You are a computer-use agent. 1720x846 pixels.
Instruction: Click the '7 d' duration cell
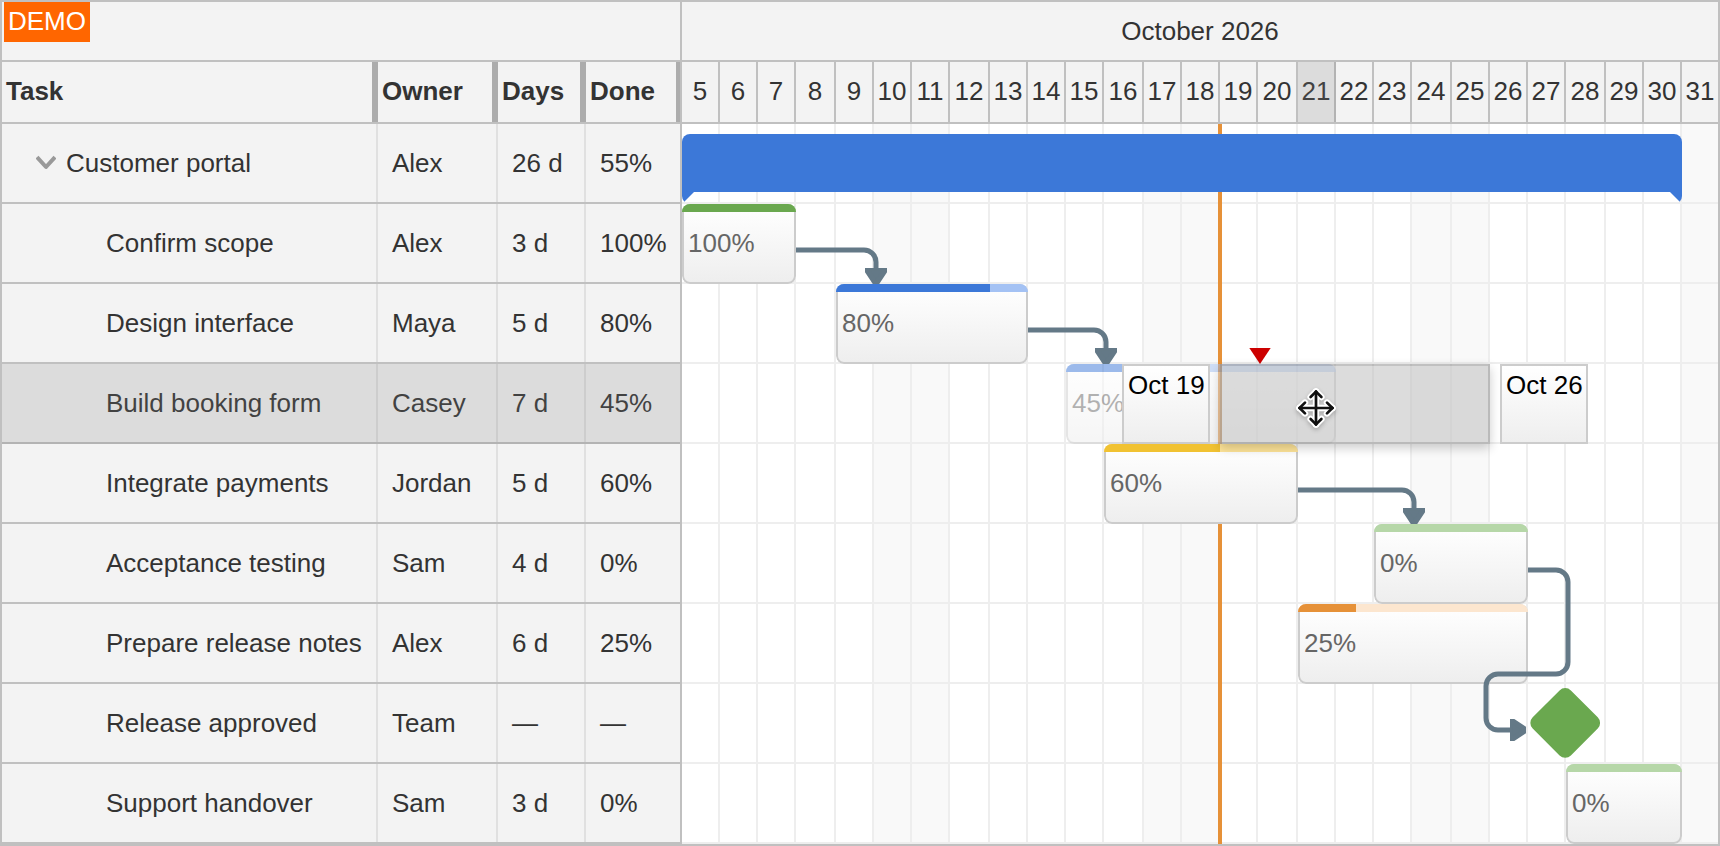coord(540,403)
